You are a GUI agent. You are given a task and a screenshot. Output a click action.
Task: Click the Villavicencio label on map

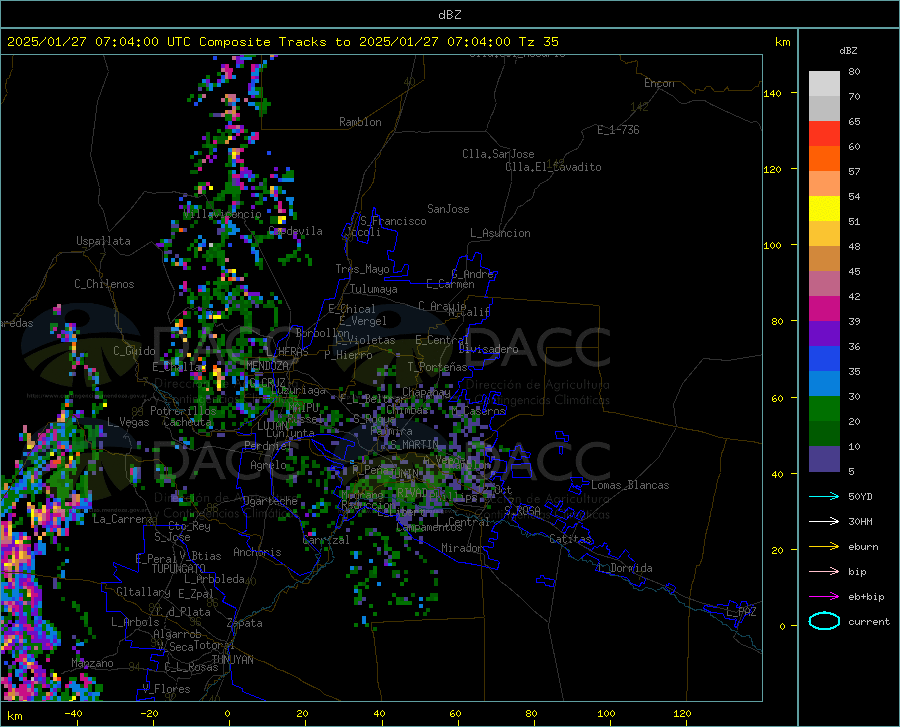[222, 214]
